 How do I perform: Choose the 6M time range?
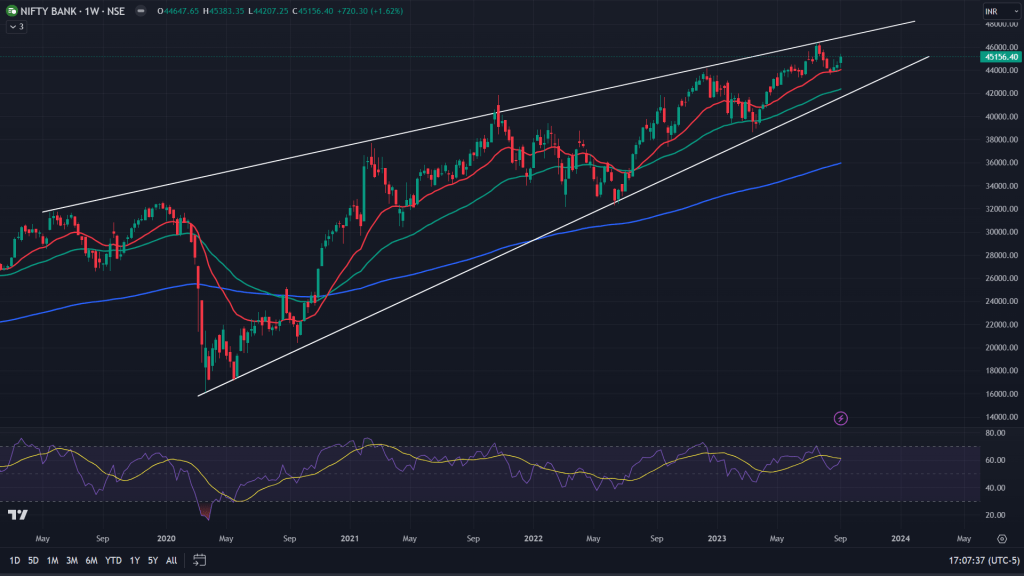(91, 561)
